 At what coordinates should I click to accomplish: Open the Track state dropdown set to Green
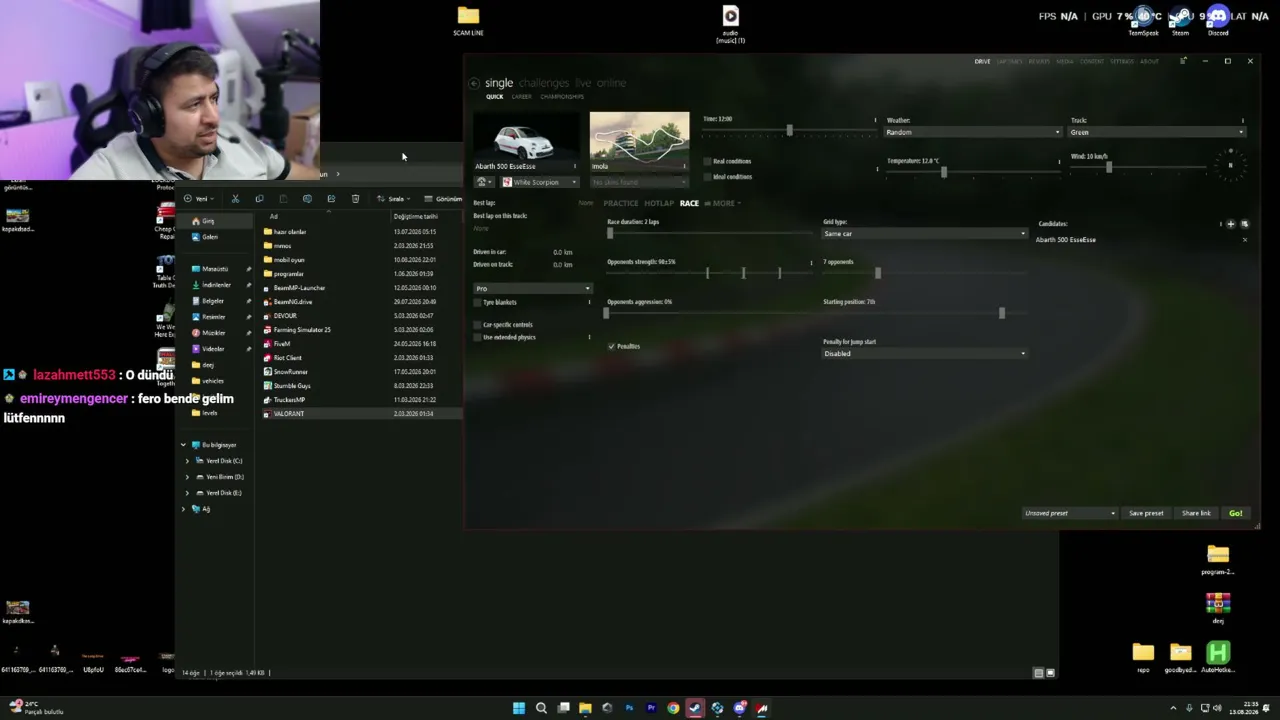1157,132
